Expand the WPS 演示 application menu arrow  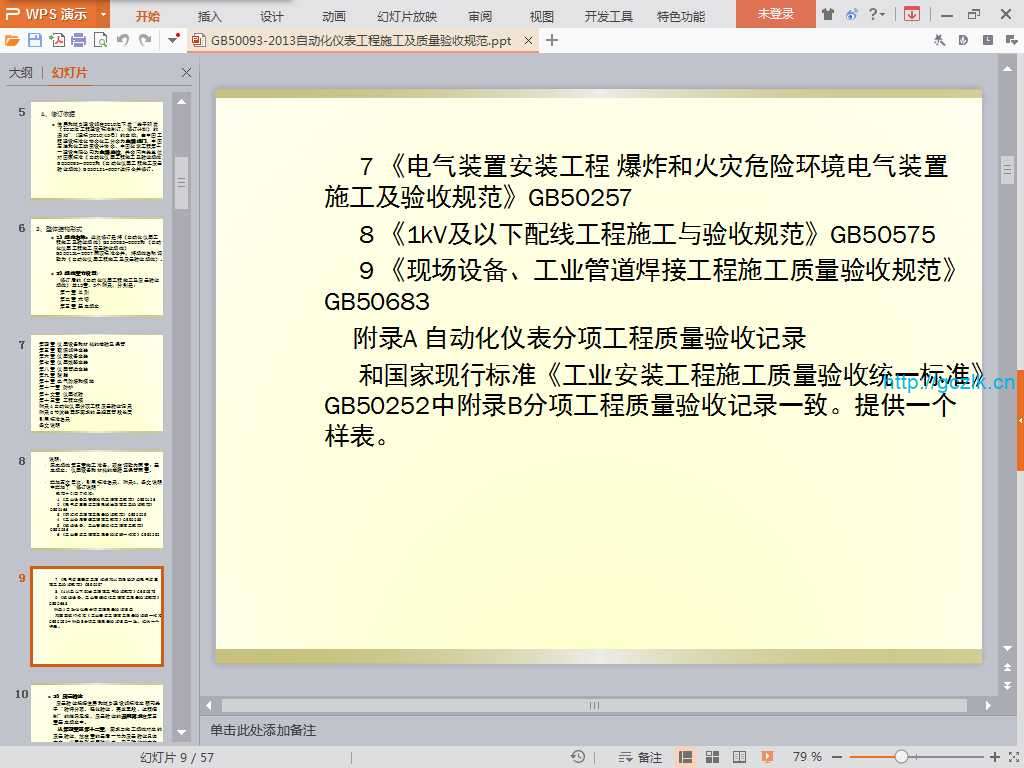[104, 14]
